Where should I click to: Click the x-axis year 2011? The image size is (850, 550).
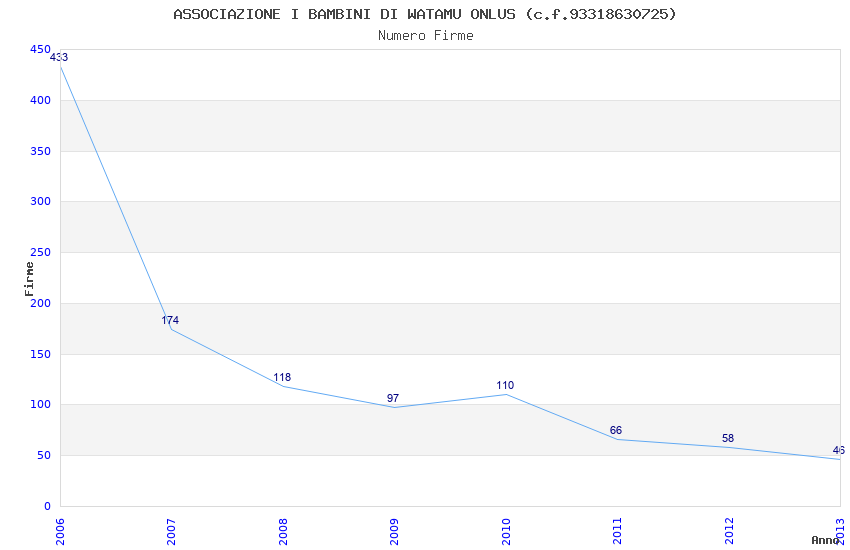[x=617, y=532]
